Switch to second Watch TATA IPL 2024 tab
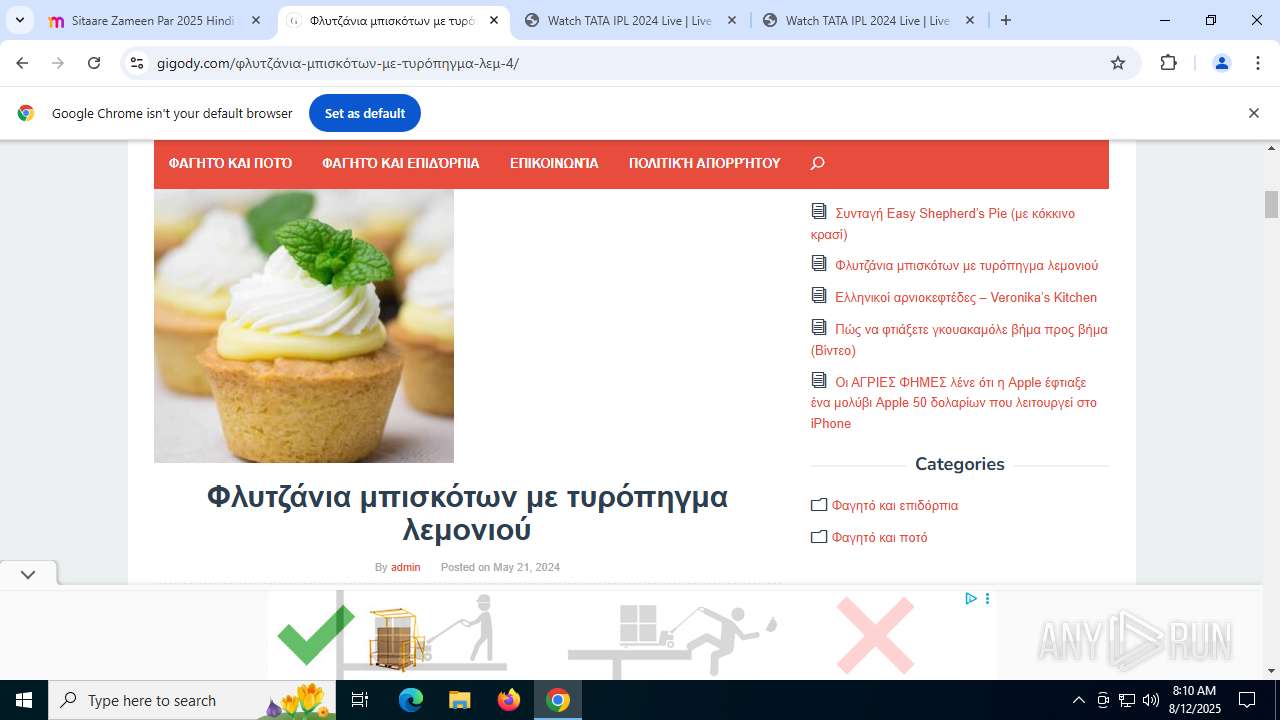This screenshot has width=1280, height=720. pyautogui.click(x=868, y=20)
